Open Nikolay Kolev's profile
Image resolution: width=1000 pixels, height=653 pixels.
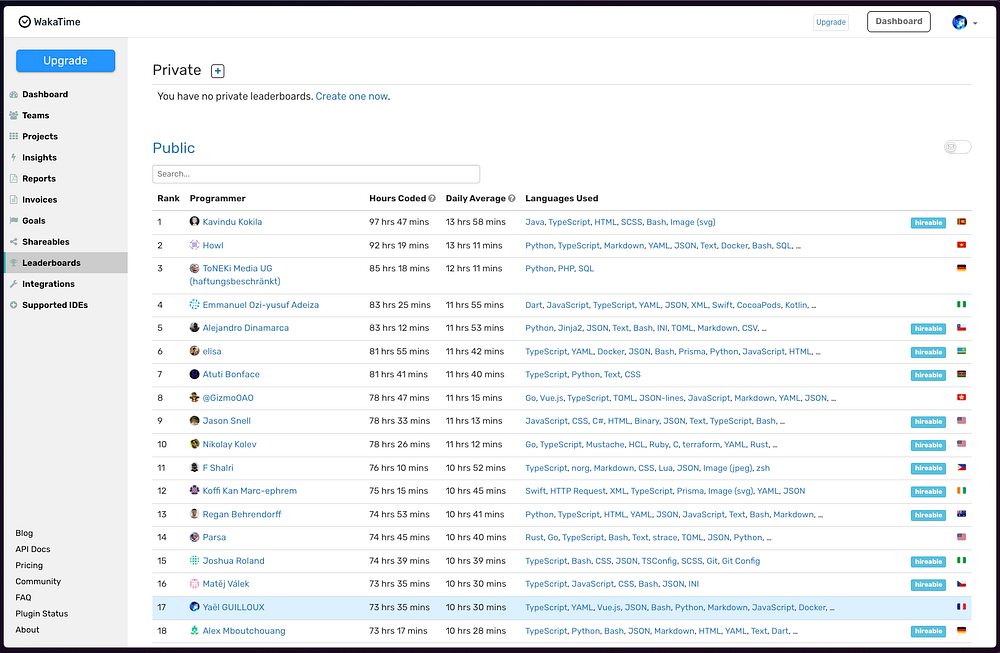coord(230,444)
